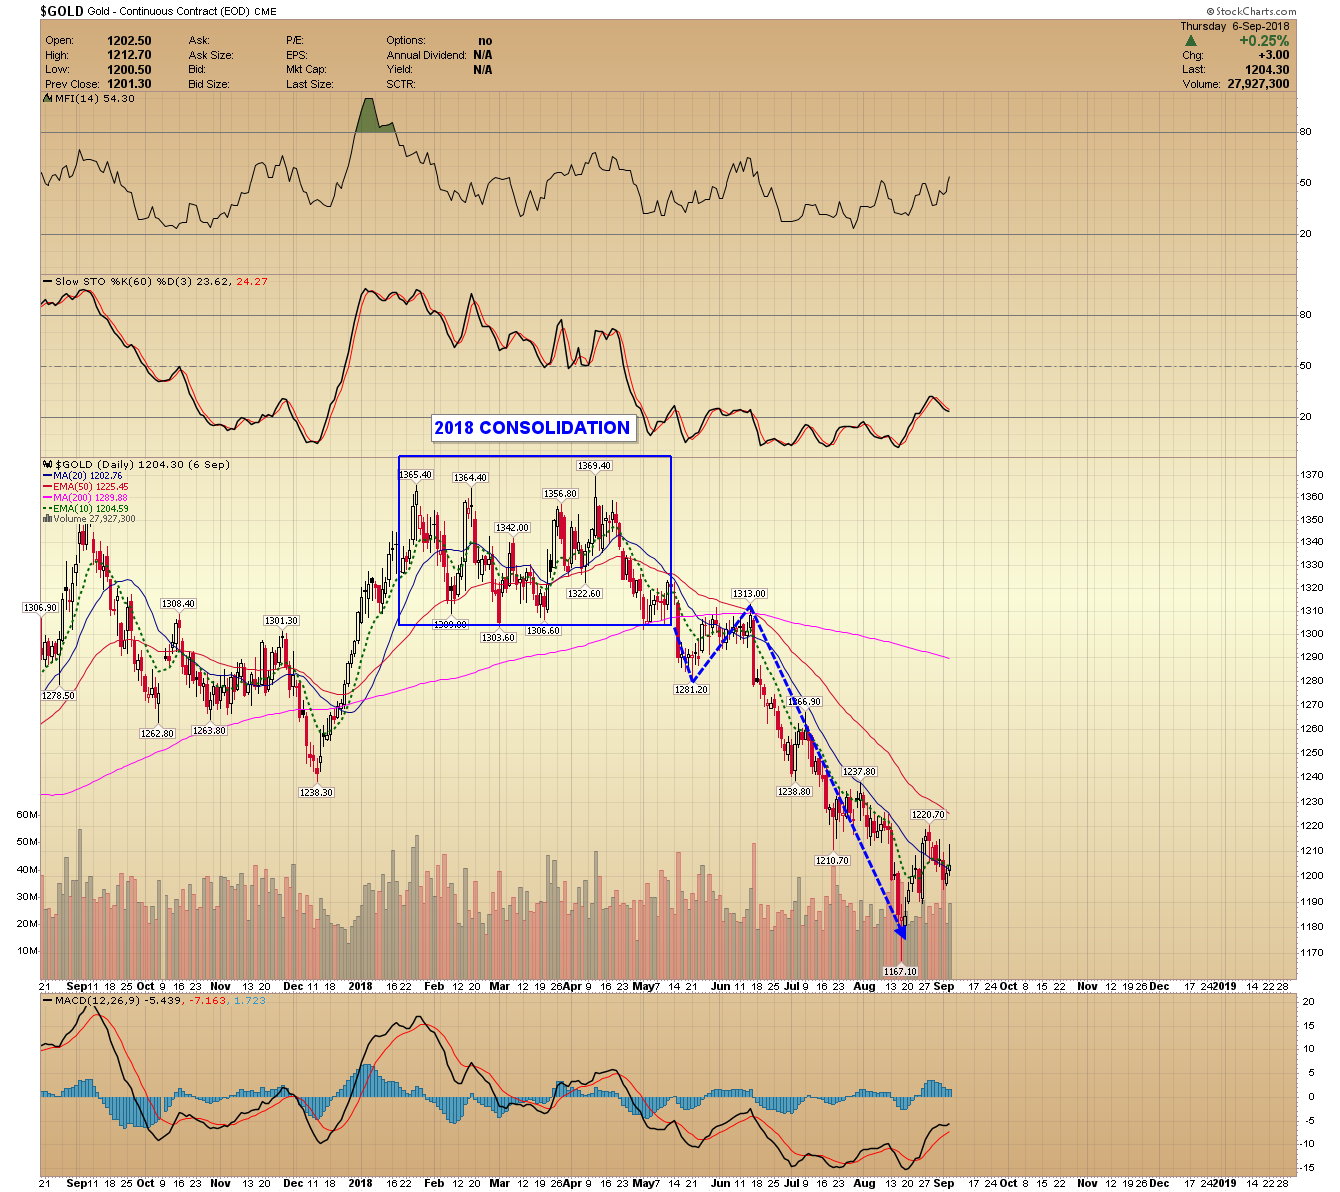
Task: Click the Prev Close value 1201.30
Action: 129,84
